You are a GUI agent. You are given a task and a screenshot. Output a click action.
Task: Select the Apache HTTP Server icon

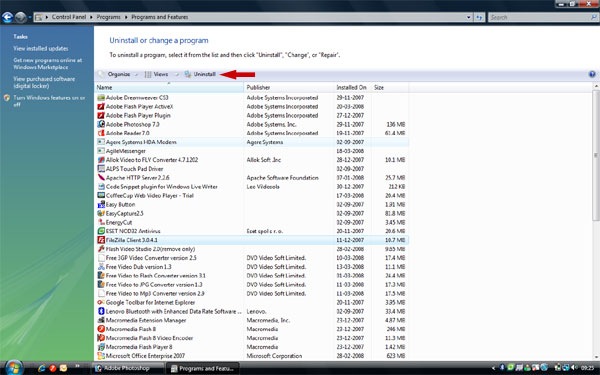(101, 178)
